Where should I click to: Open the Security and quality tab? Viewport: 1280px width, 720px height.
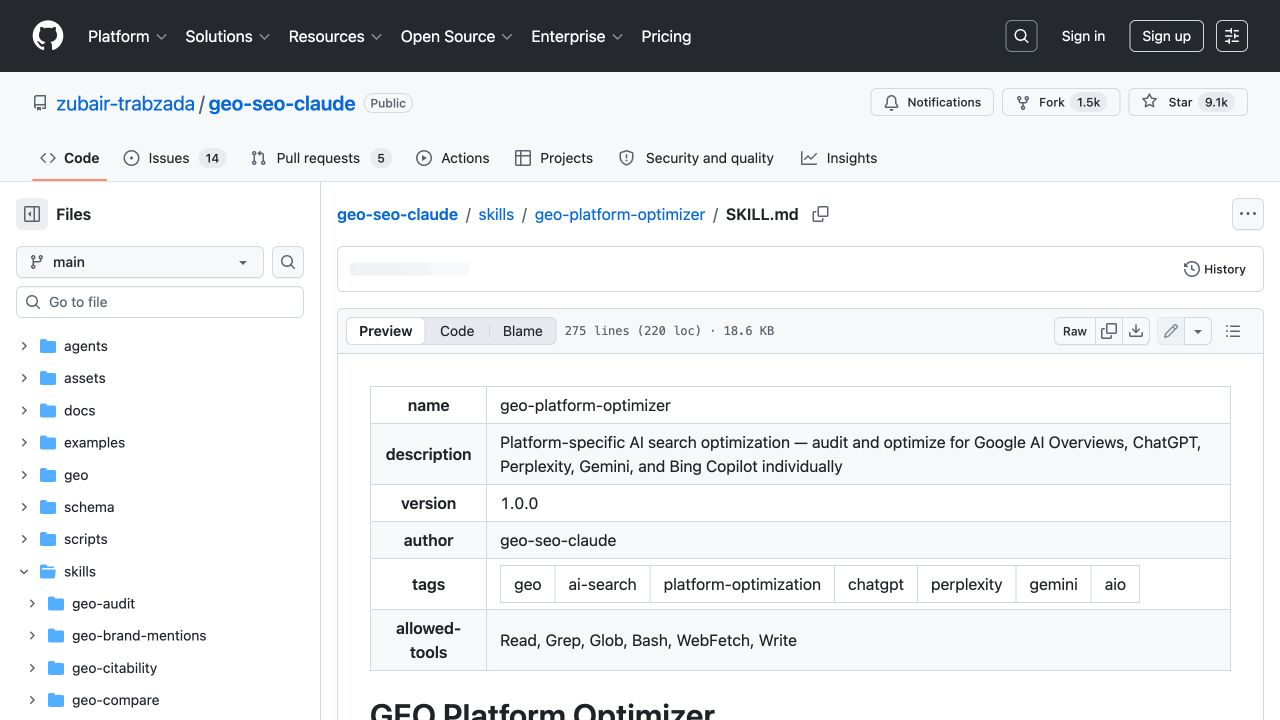pyautogui.click(x=696, y=158)
